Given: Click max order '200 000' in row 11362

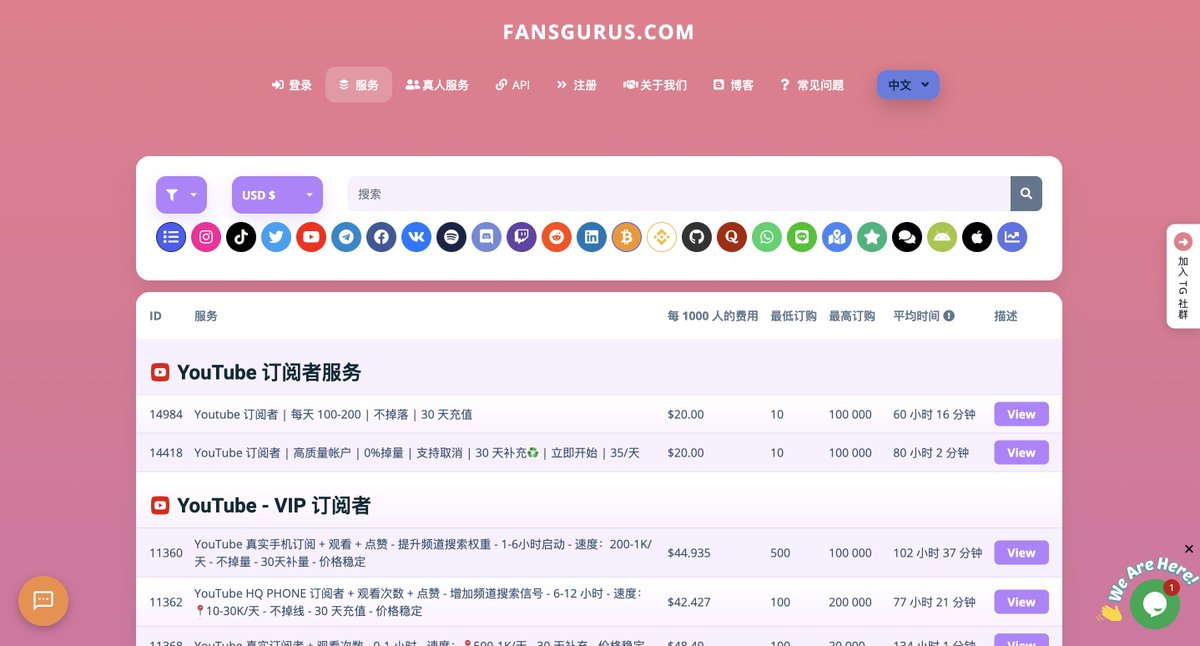Looking at the screenshot, I should click(850, 602).
